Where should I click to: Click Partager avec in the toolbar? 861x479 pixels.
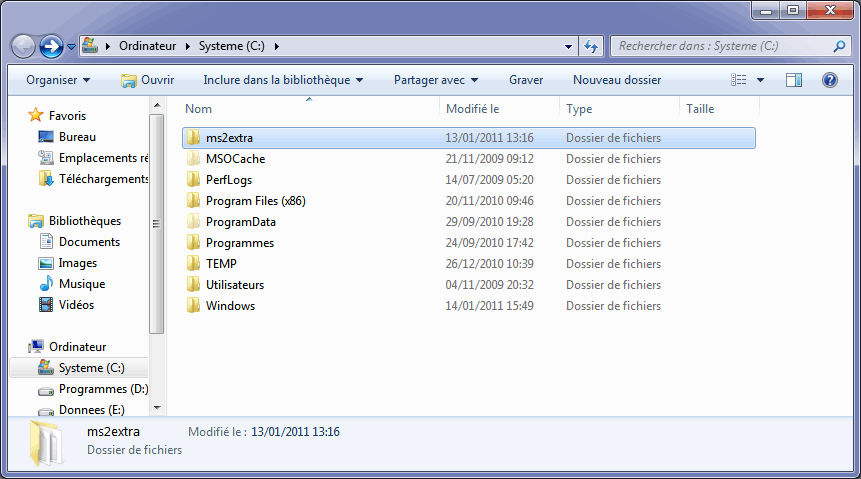(436, 80)
